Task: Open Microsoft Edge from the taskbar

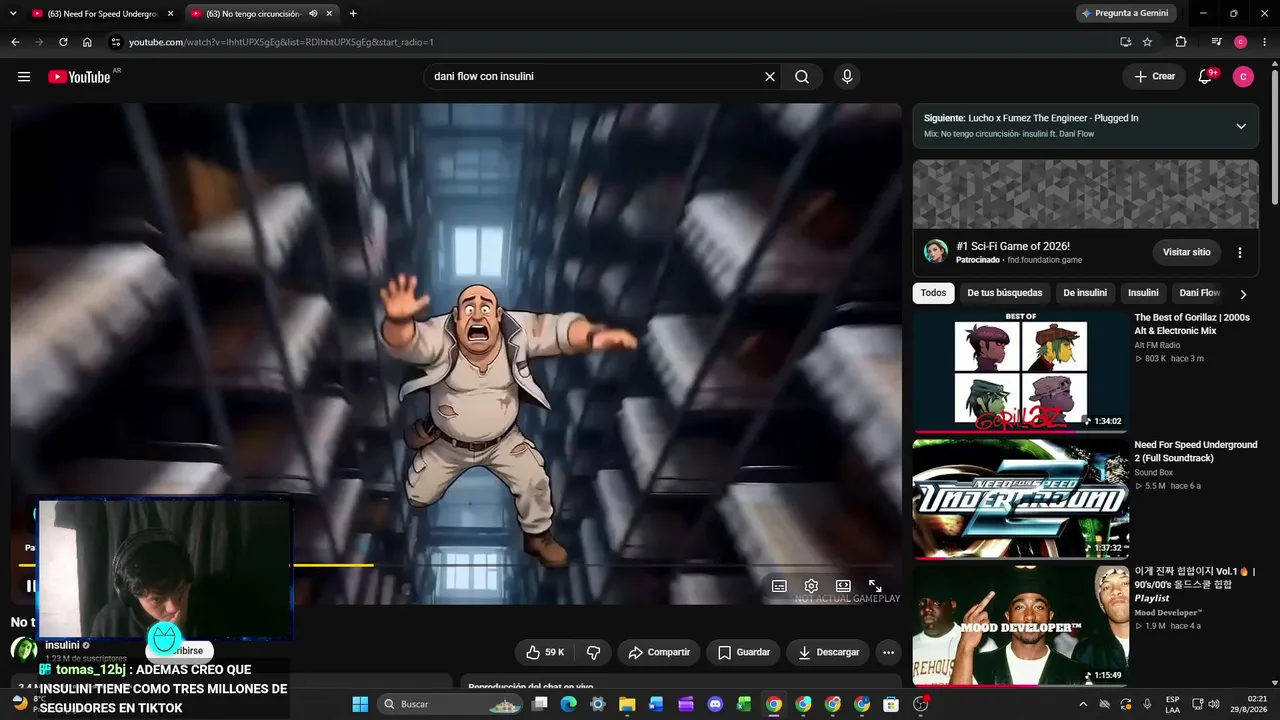Action: 568,704
